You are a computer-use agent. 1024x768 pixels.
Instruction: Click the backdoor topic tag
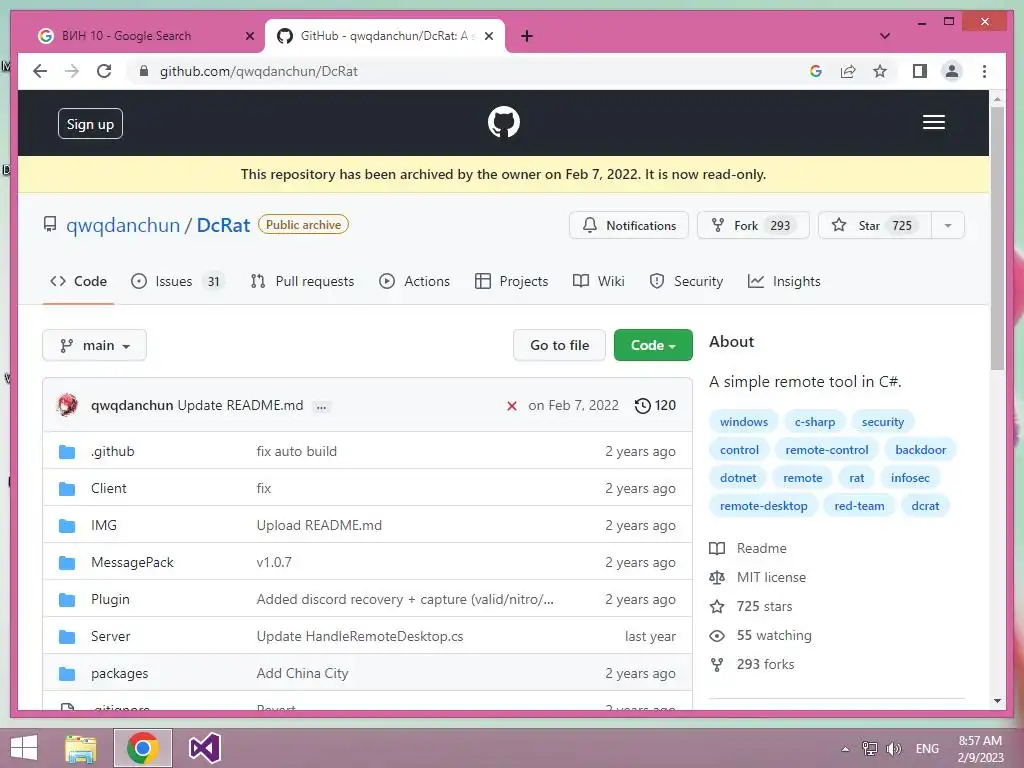(x=920, y=449)
